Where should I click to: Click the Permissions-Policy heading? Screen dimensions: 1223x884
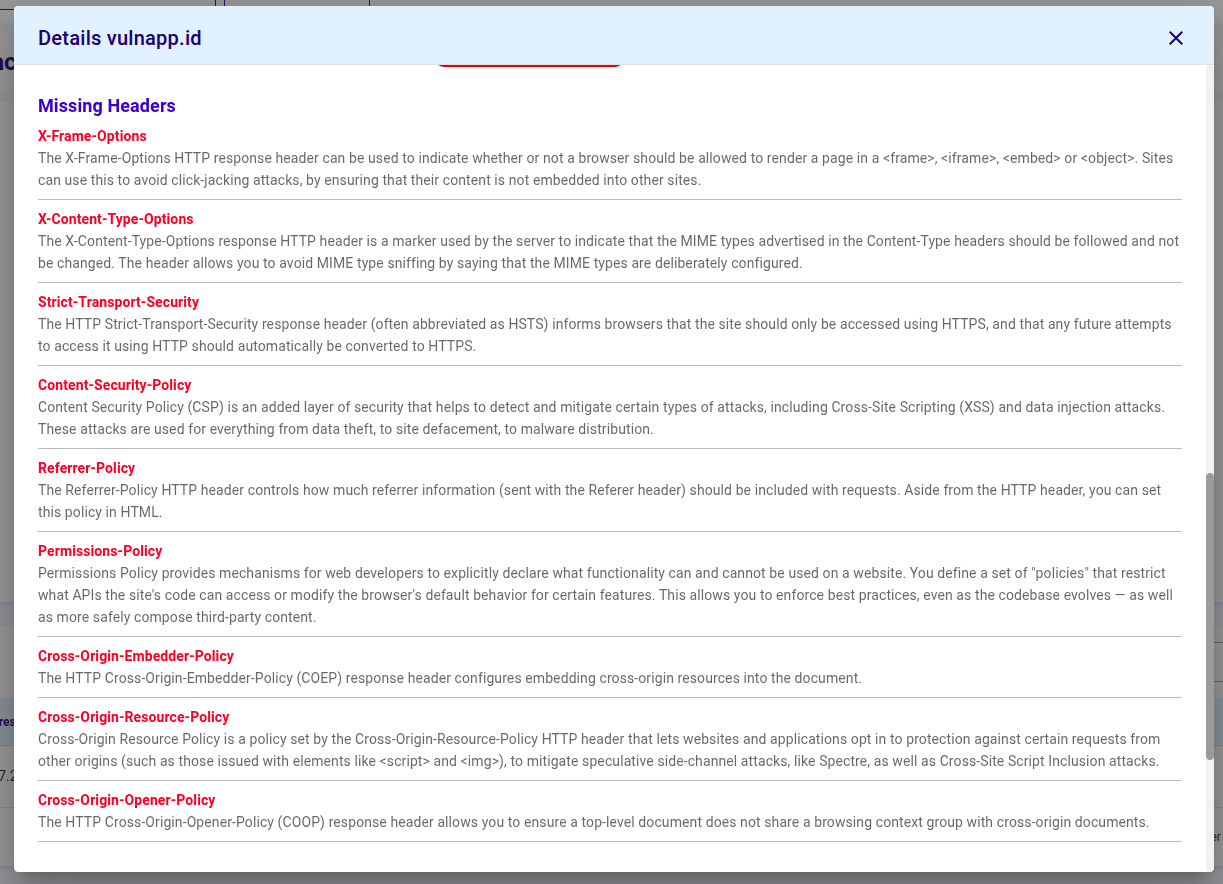(100, 551)
